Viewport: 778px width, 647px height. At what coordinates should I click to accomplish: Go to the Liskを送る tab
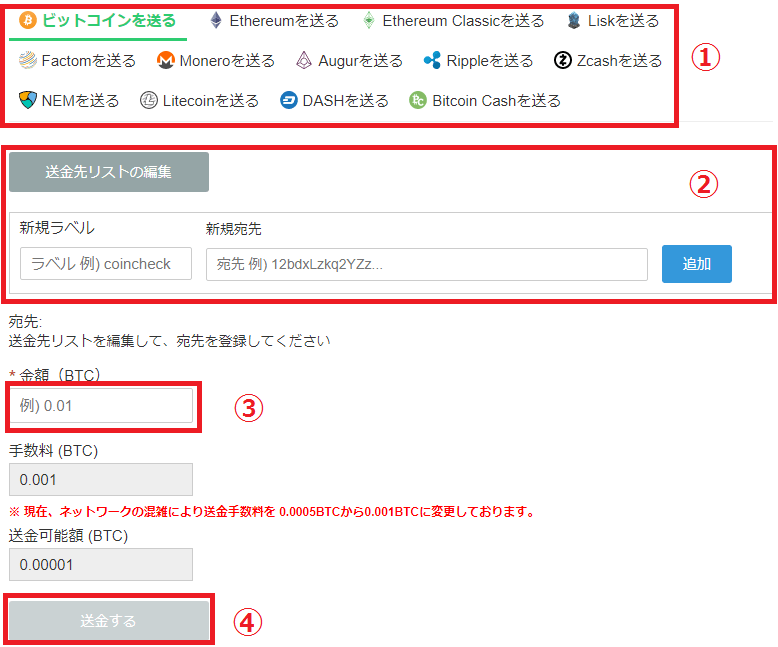[x=613, y=21]
